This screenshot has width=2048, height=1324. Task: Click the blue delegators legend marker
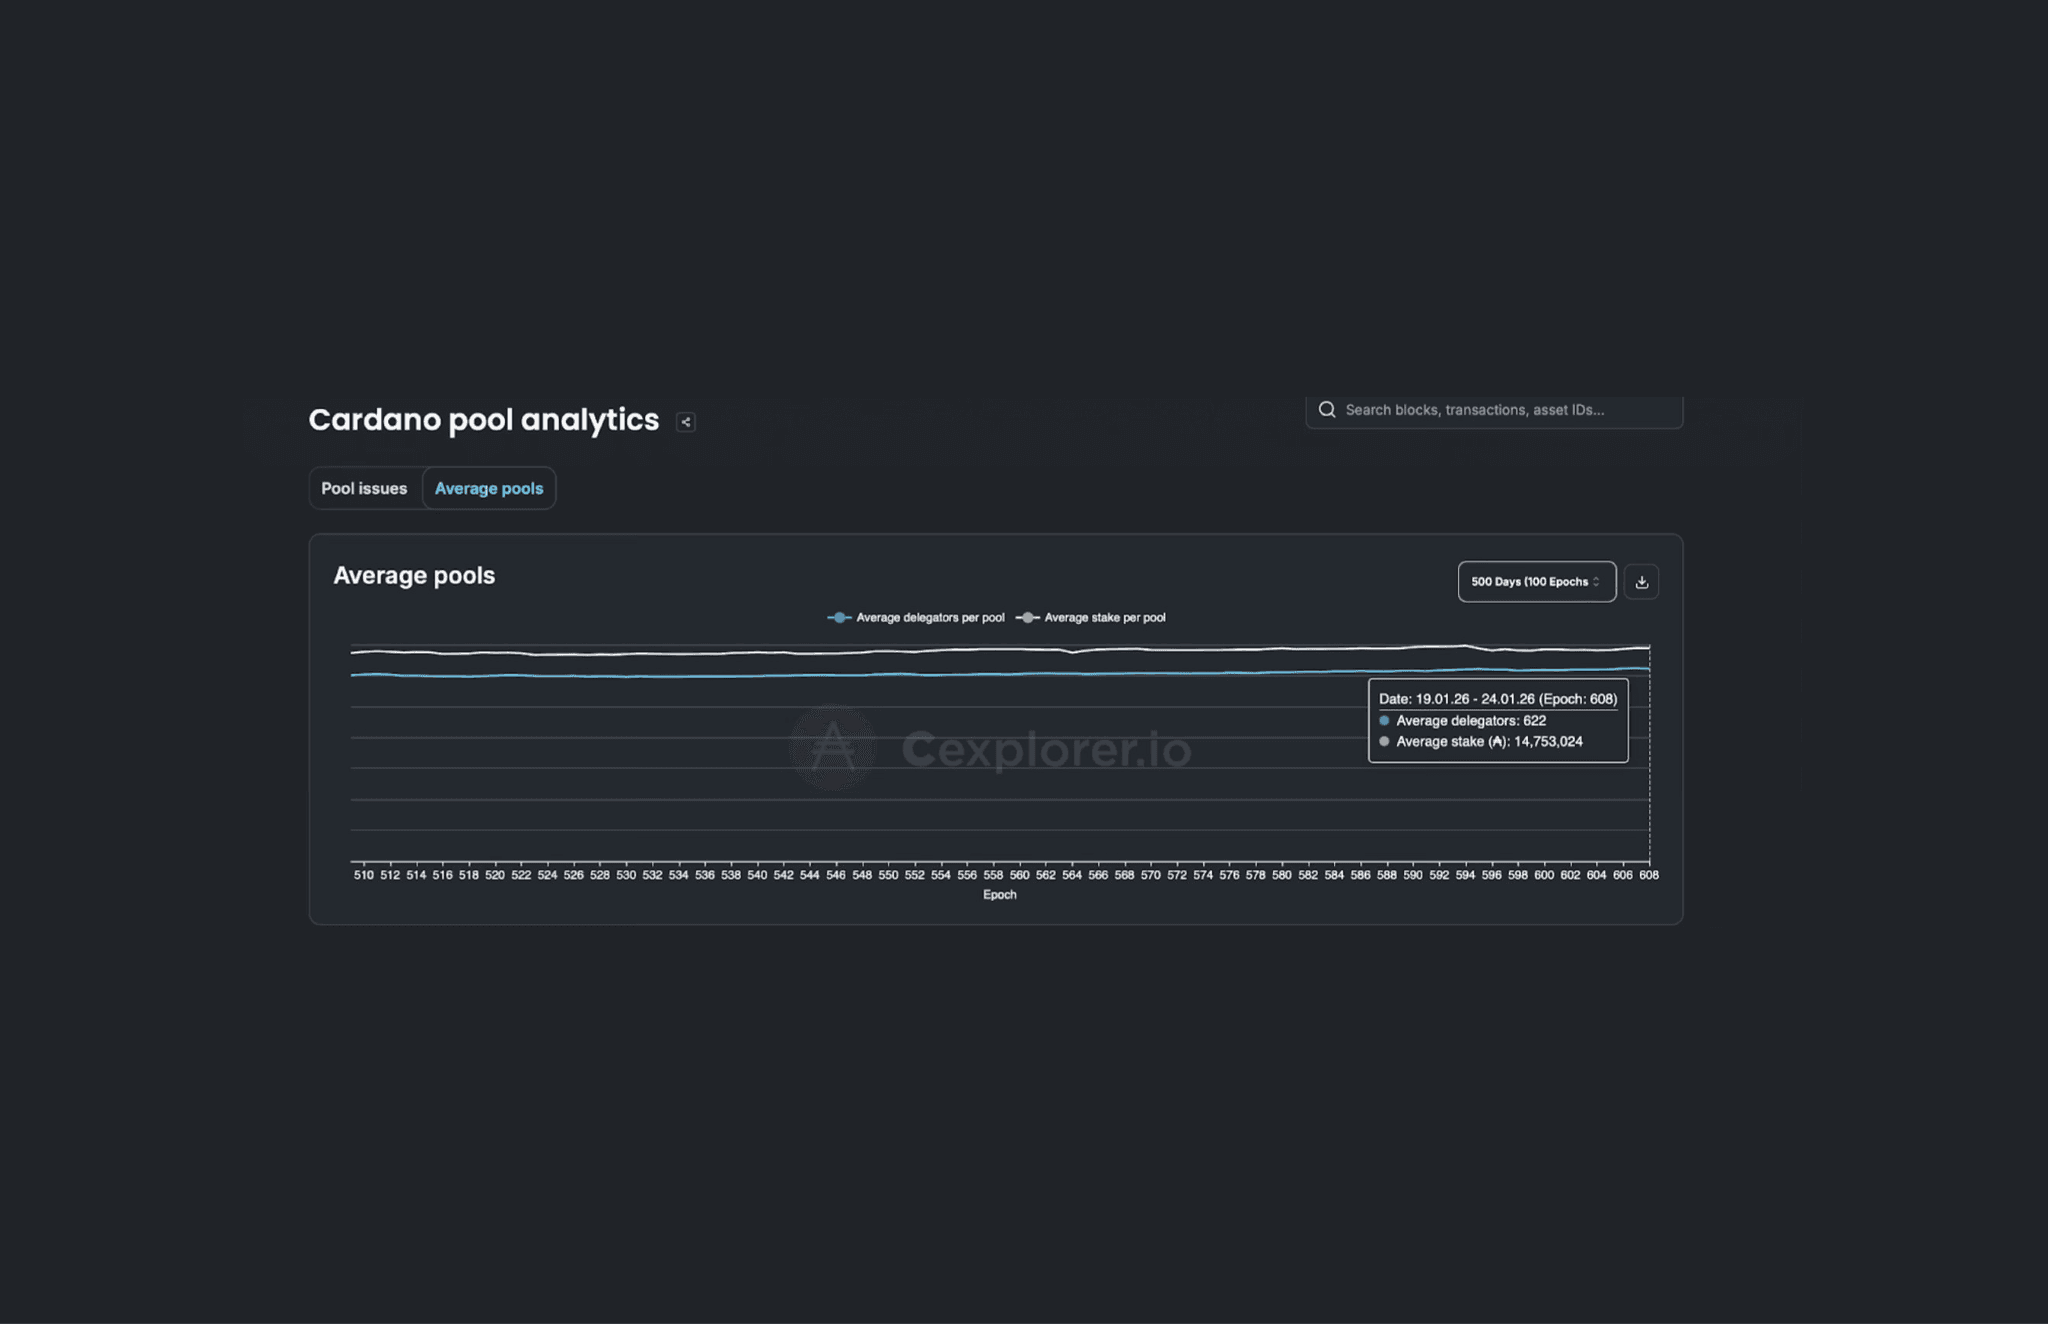tap(839, 618)
